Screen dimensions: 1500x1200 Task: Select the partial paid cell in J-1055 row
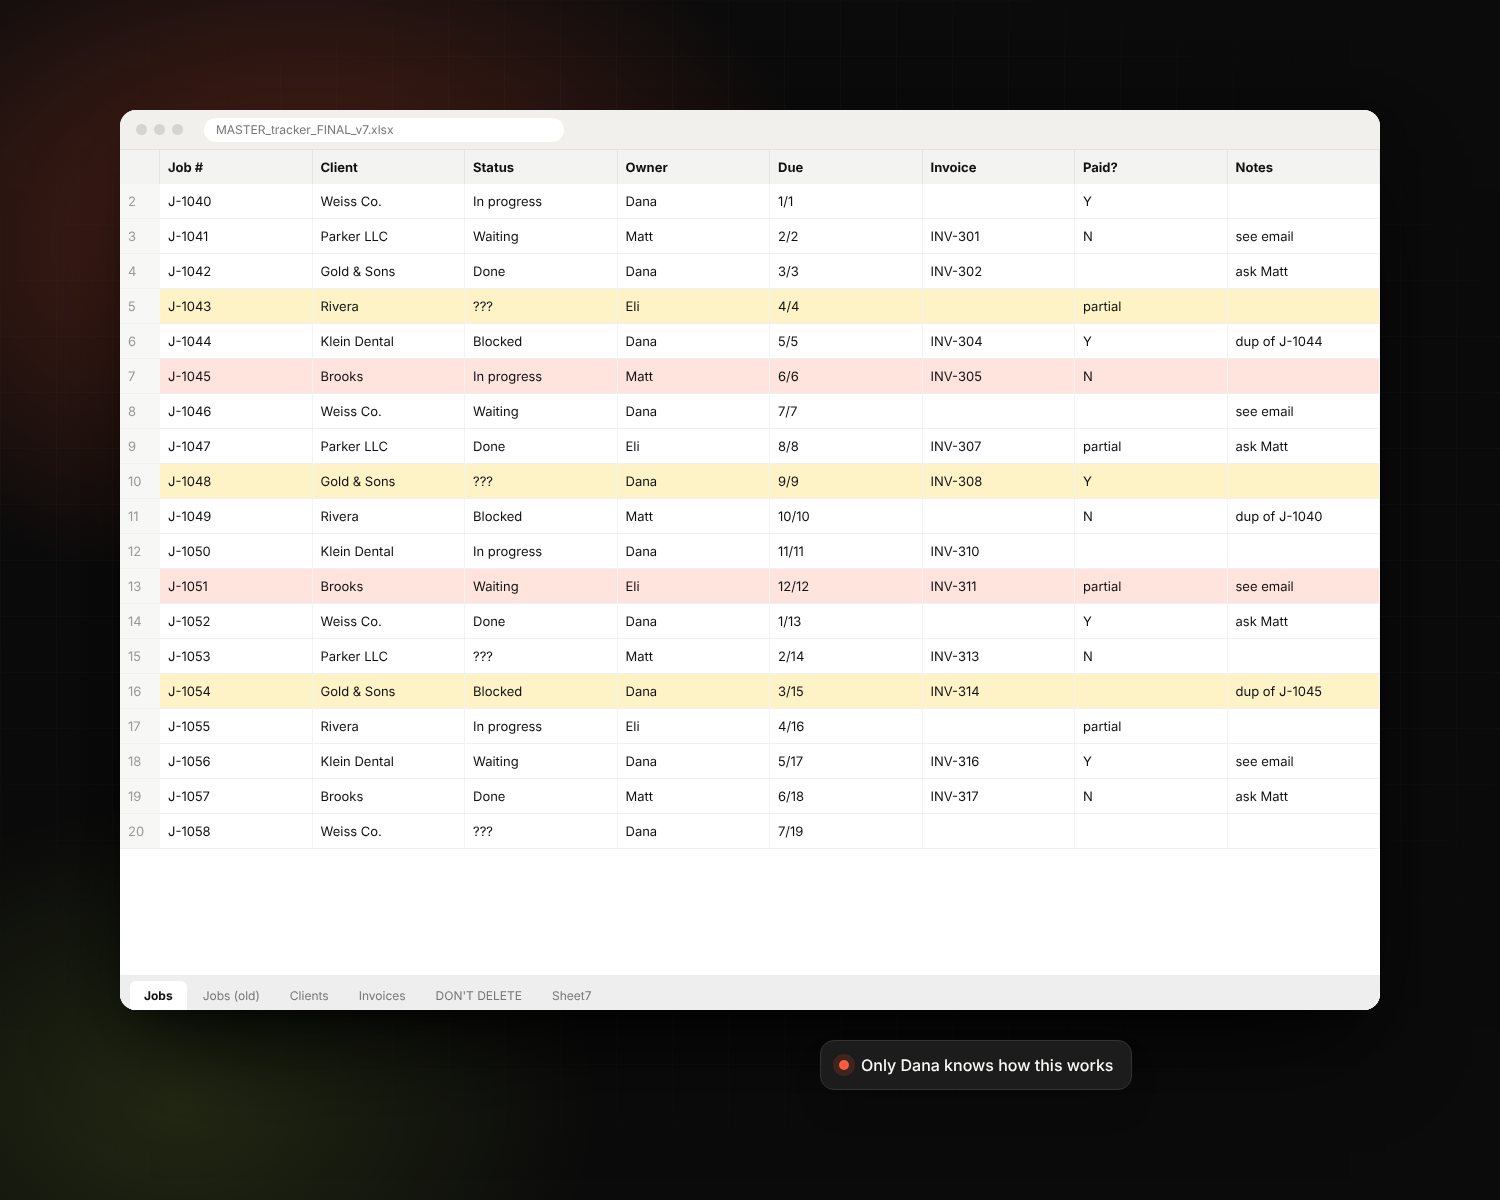[x=1151, y=726]
